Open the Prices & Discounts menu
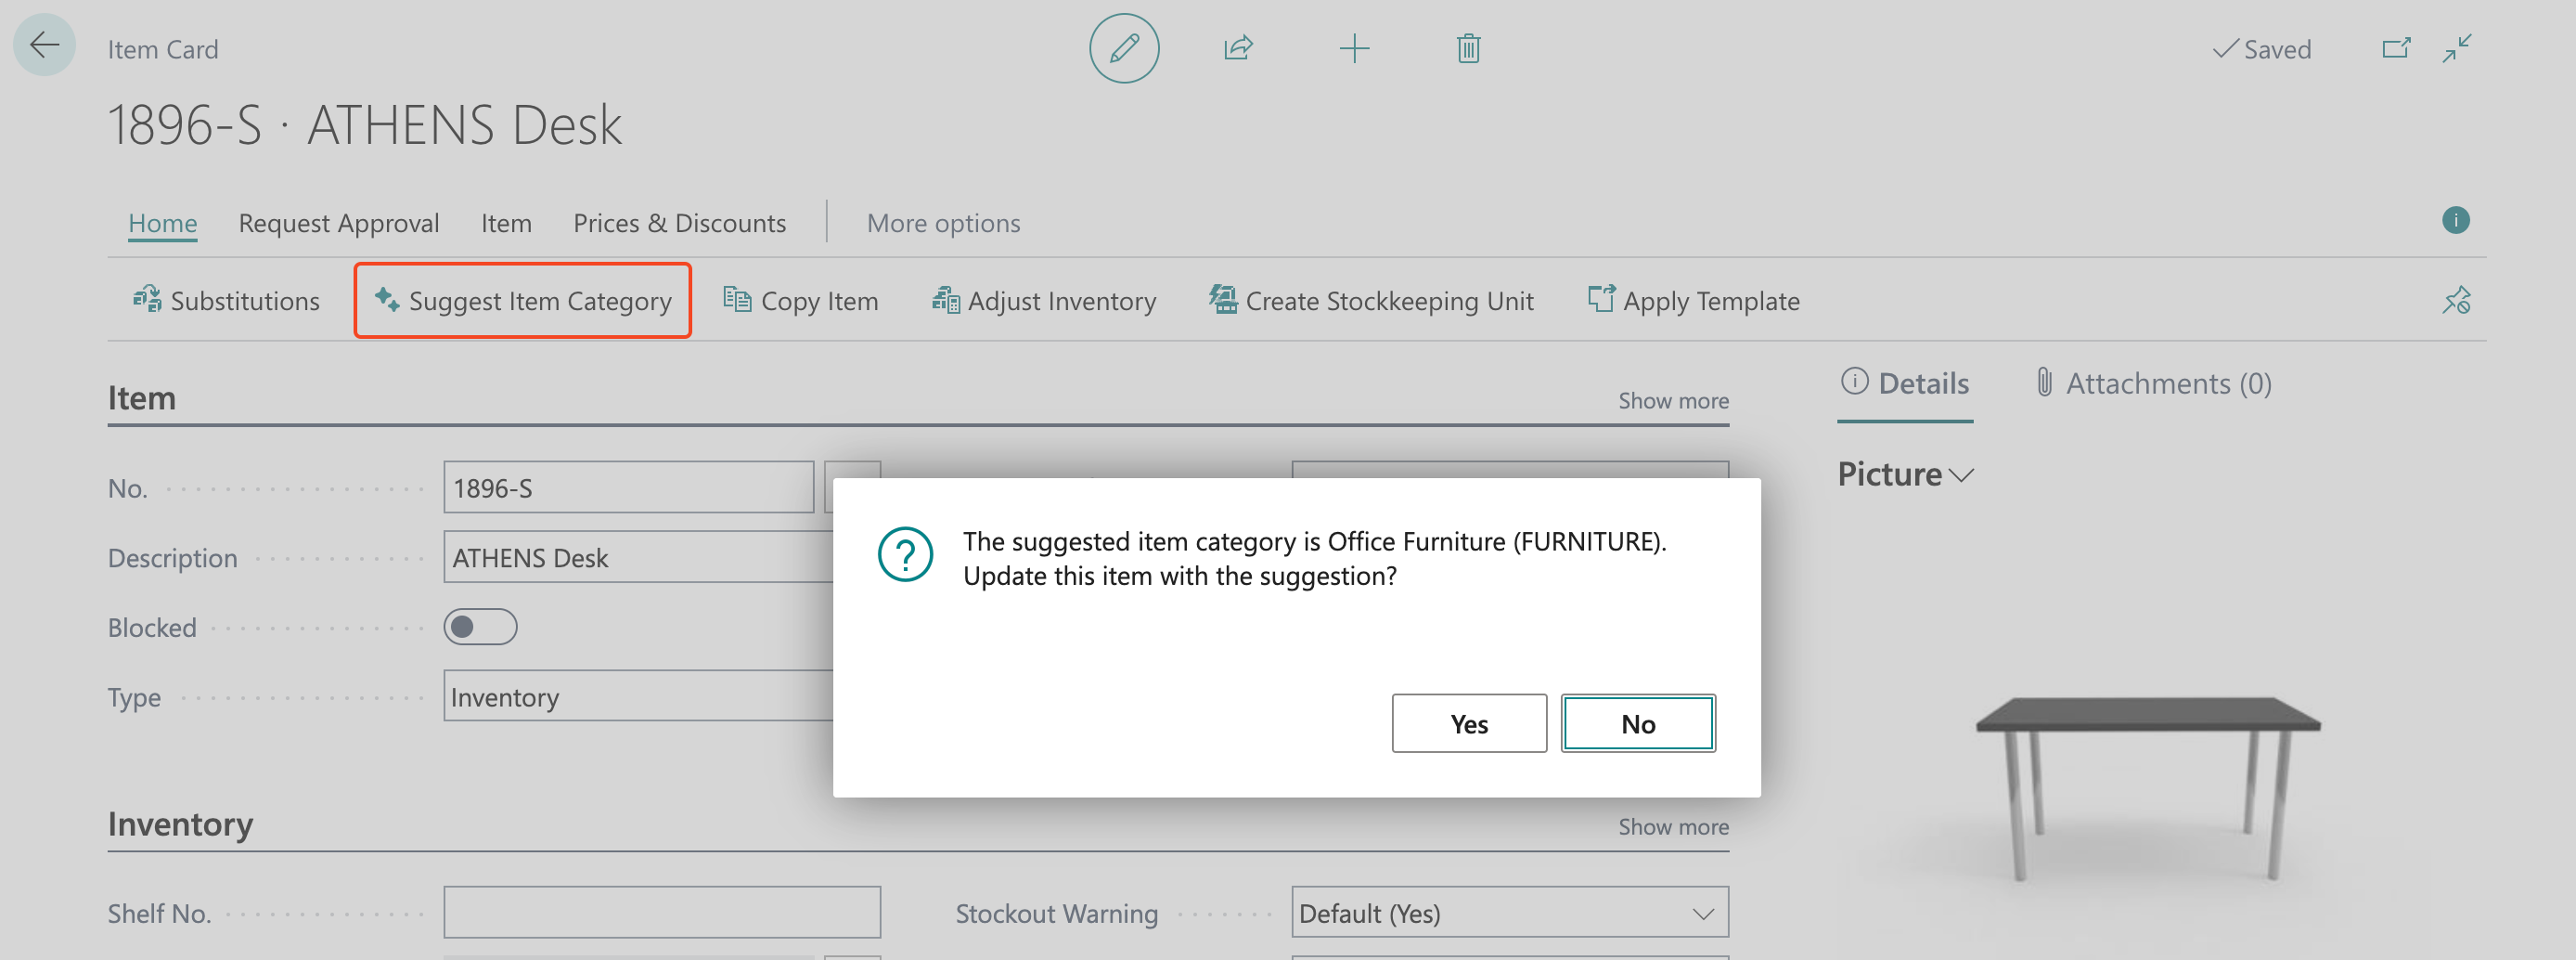The height and width of the screenshot is (960, 2576). pos(679,223)
